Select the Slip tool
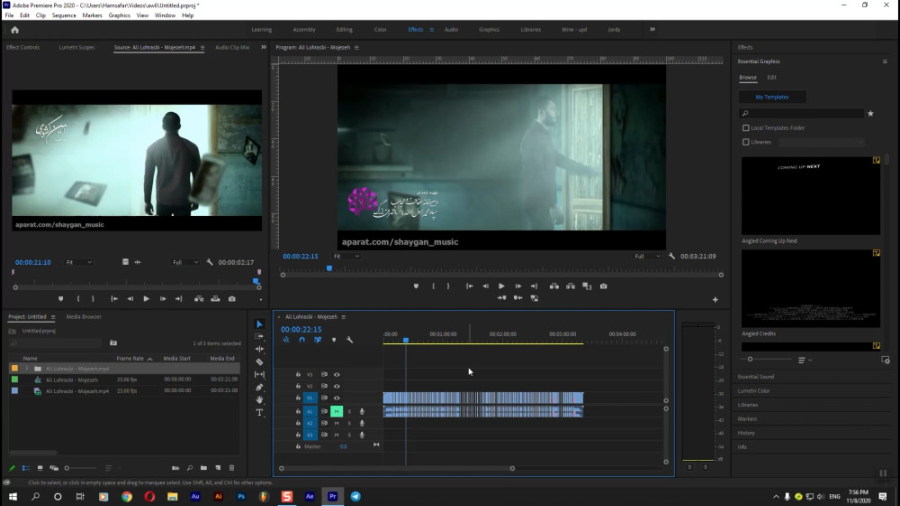900x506 pixels. (259, 375)
